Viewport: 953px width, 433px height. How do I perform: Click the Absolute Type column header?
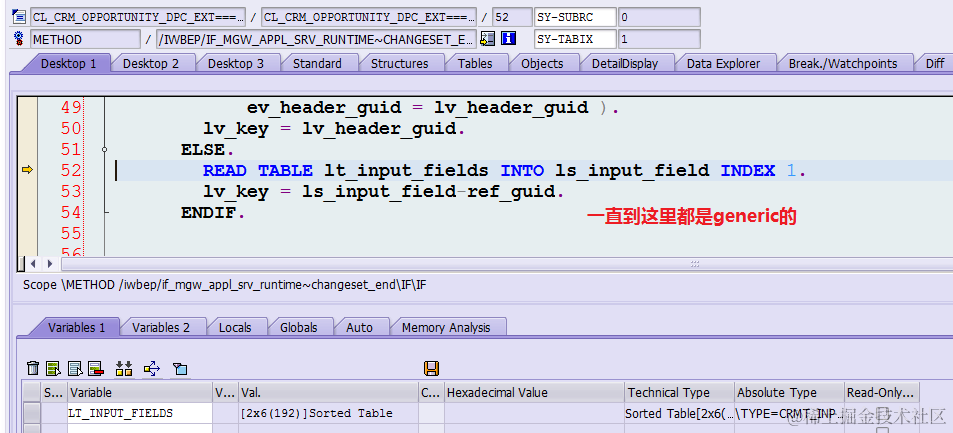click(x=790, y=393)
